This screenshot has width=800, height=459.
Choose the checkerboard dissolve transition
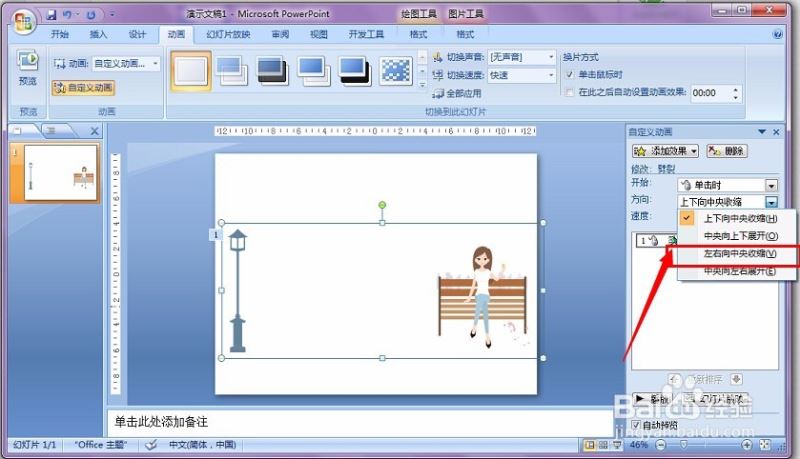click(396, 70)
